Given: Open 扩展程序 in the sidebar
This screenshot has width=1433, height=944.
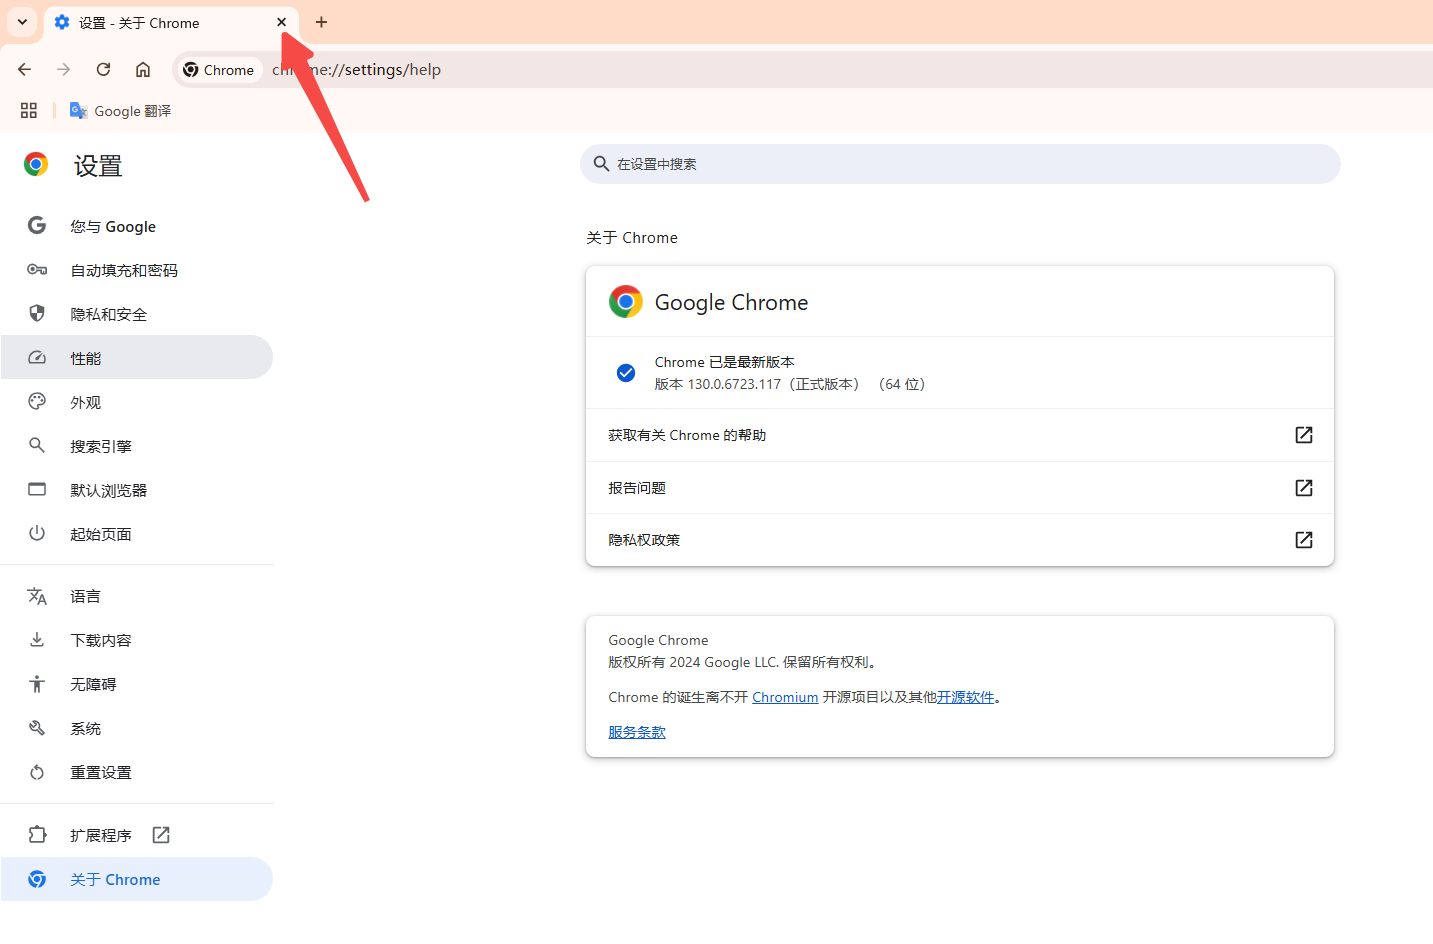Looking at the screenshot, I should coord(137,835).
